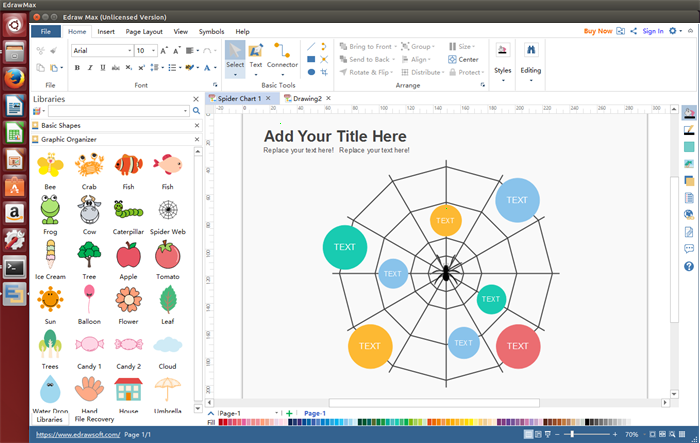
Task: Open the Page Layout ribbon tab
Action: coord(144,31)
